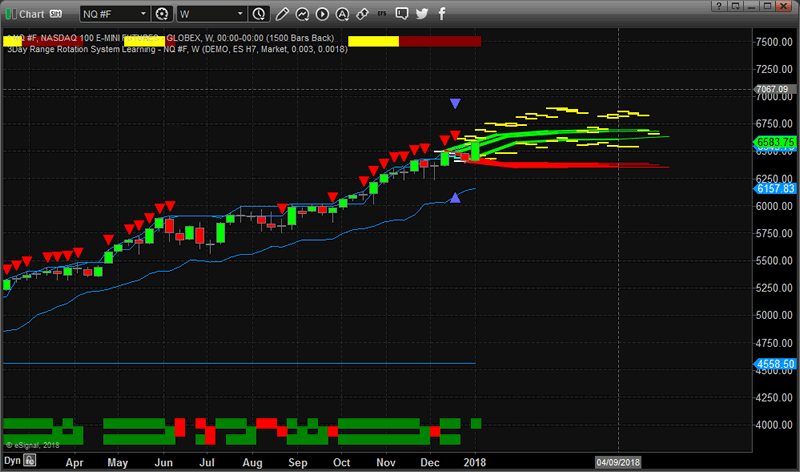Click the interval clock icon beside W
Viewport: 800px width, 472px height.
(259, 14)
